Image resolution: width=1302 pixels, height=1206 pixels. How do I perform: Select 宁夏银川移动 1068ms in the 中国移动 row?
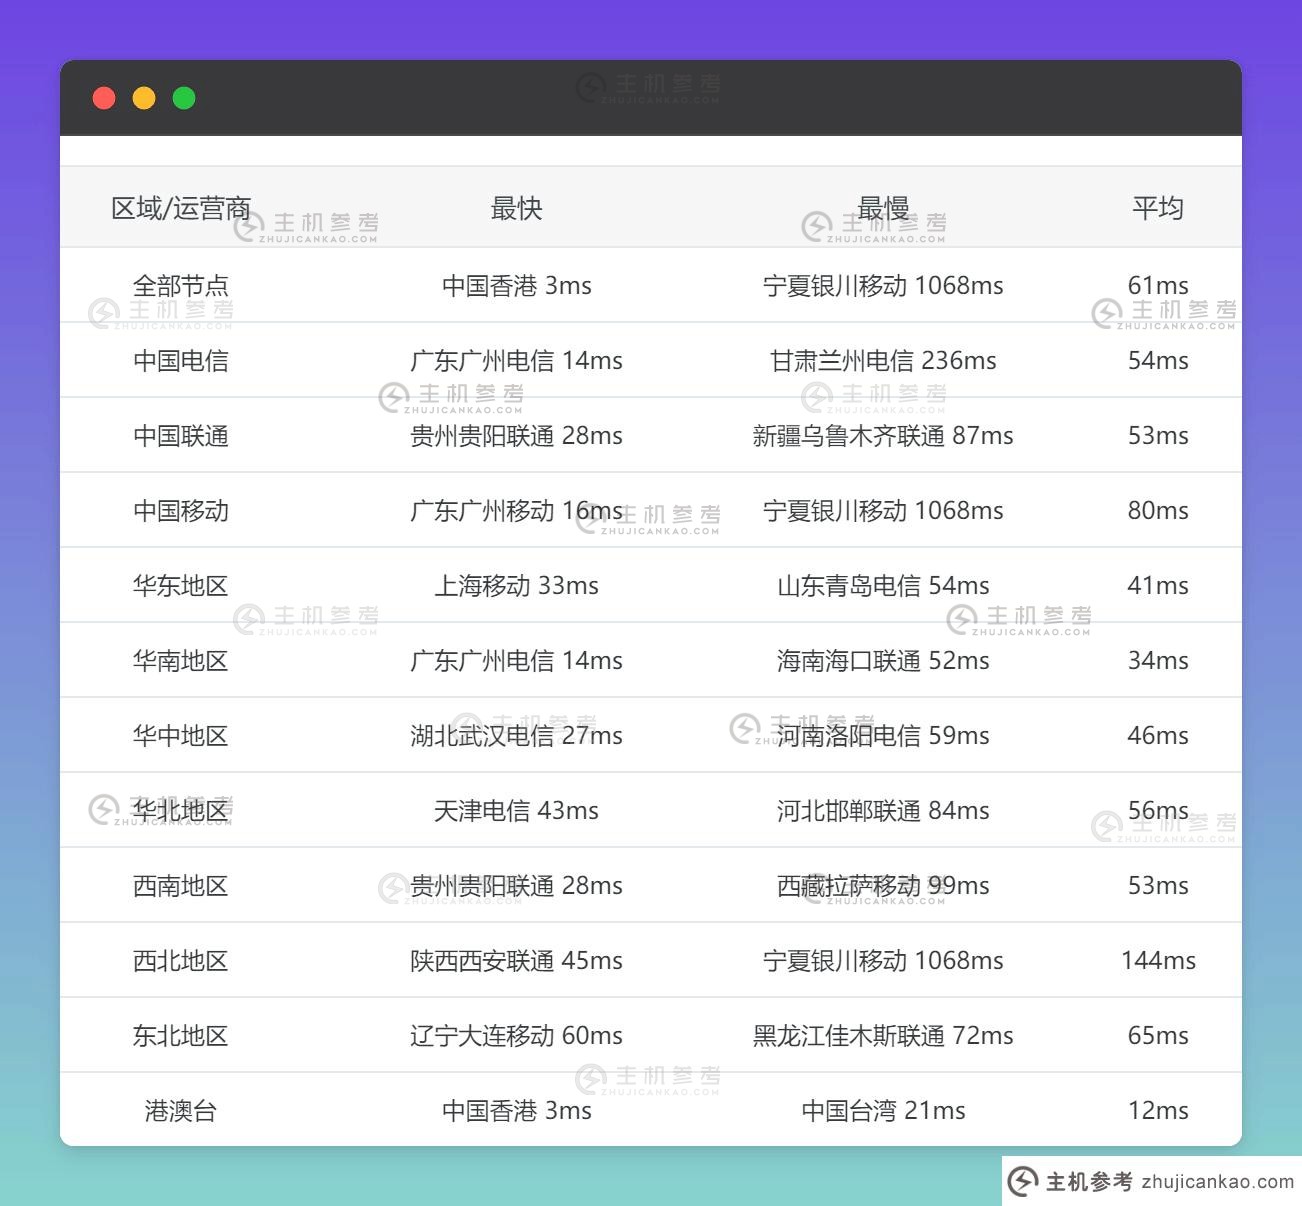(883, 511)
